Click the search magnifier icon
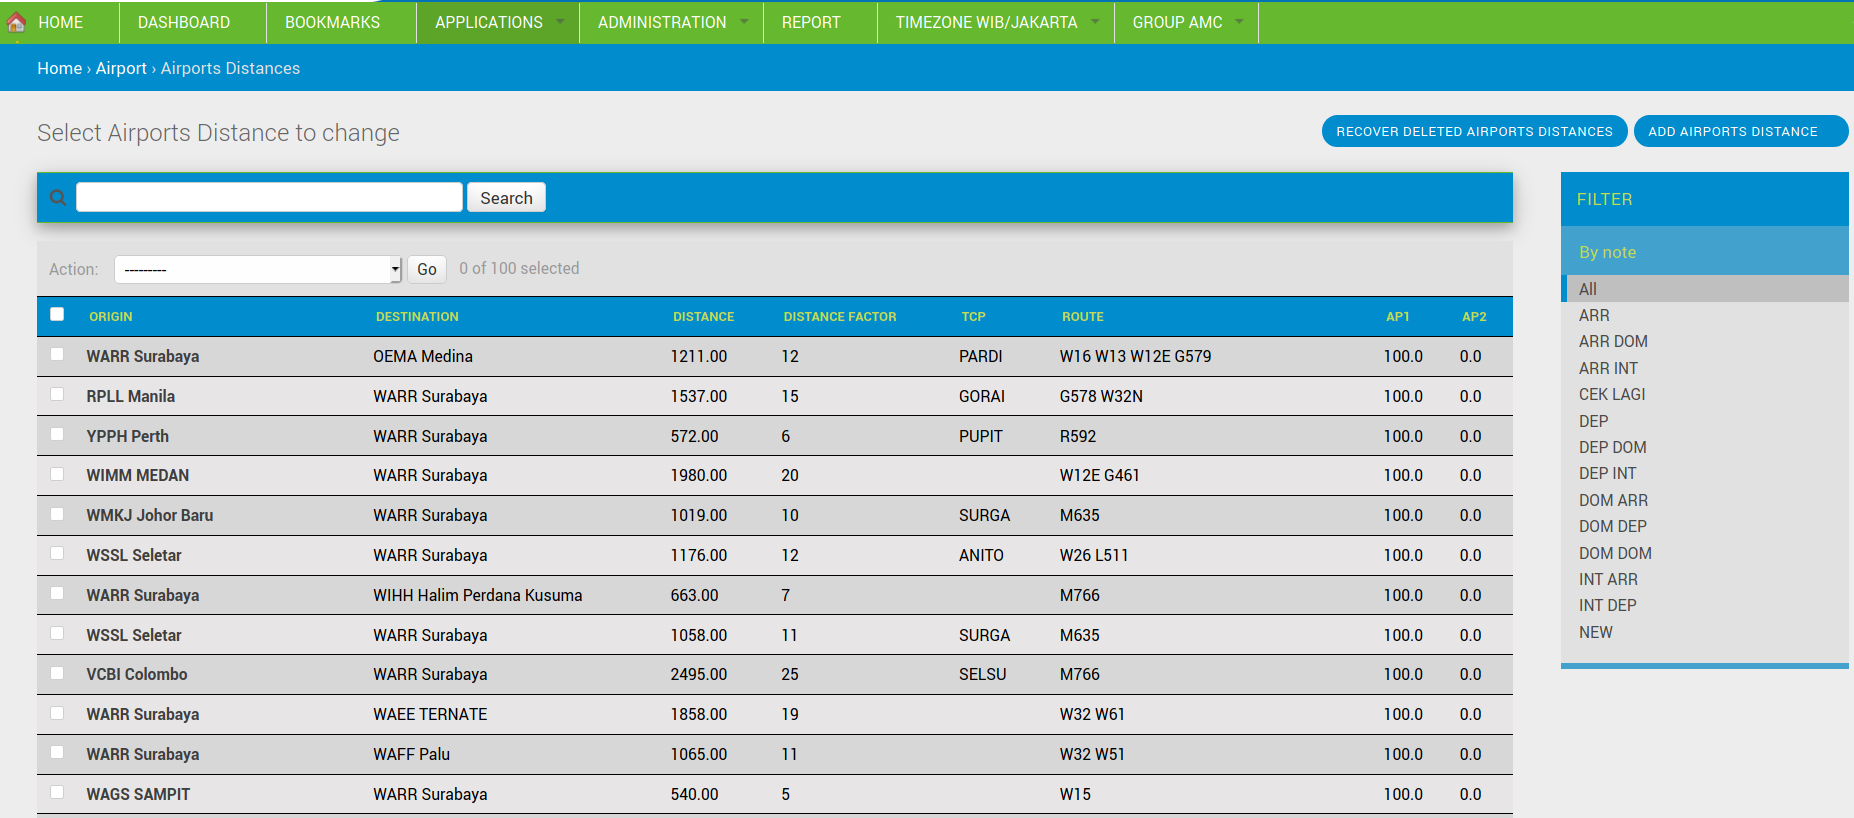The image size is (1854, 818). pos(58,198)
